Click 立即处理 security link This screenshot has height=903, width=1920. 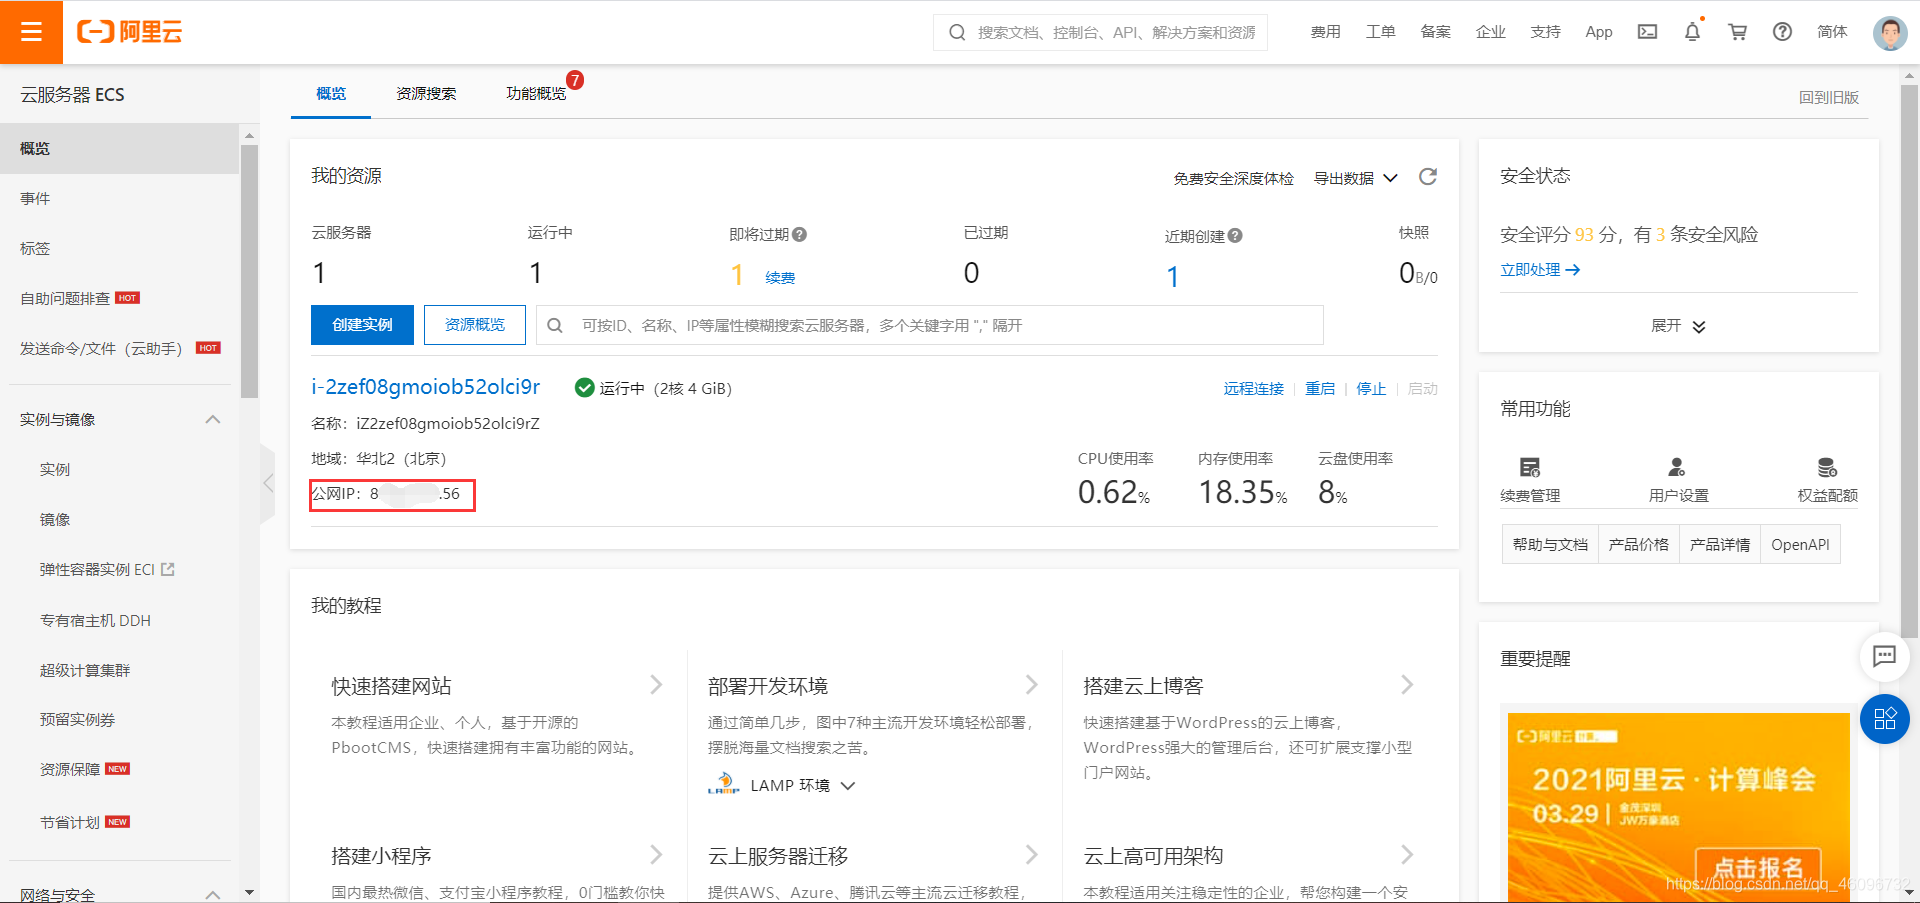[x=1540, y=270]
